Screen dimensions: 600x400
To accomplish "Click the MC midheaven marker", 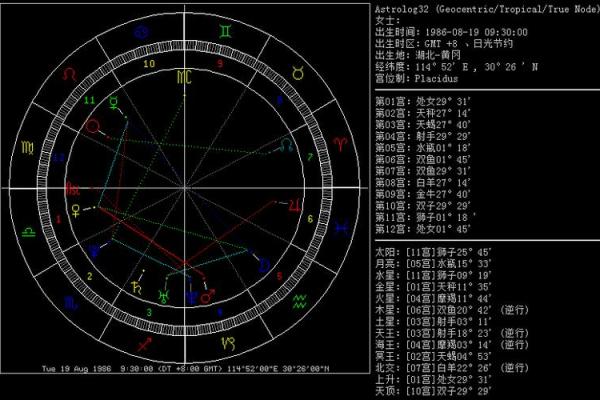I will (x=184, y=76).
